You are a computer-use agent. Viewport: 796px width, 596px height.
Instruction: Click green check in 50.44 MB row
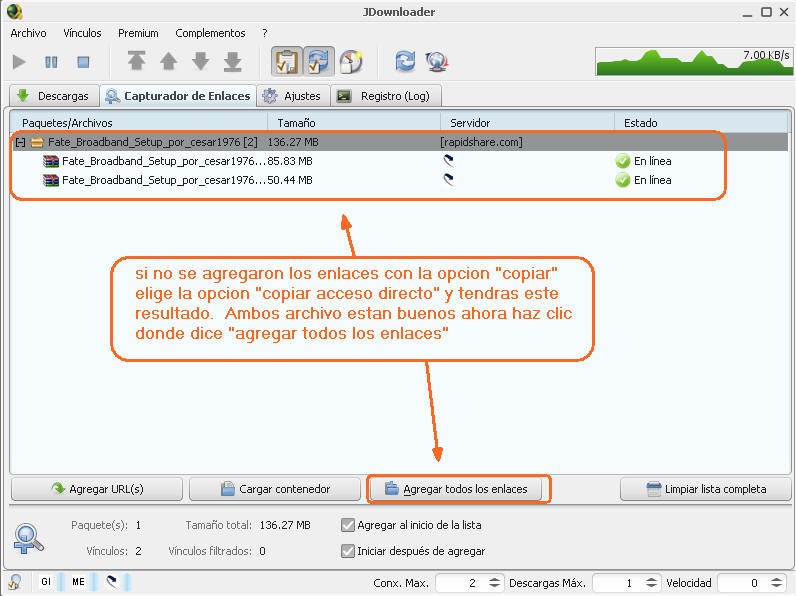click(x=623, y=180)
